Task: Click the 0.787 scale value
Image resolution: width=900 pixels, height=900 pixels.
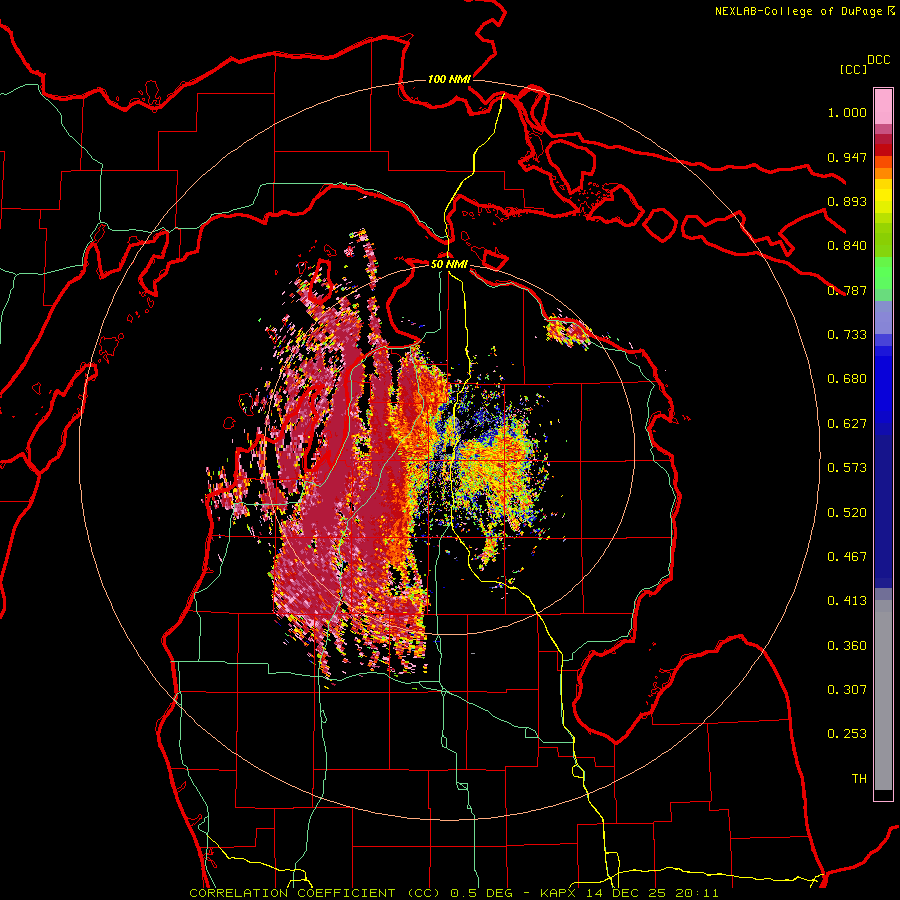Action: point(847,290)
